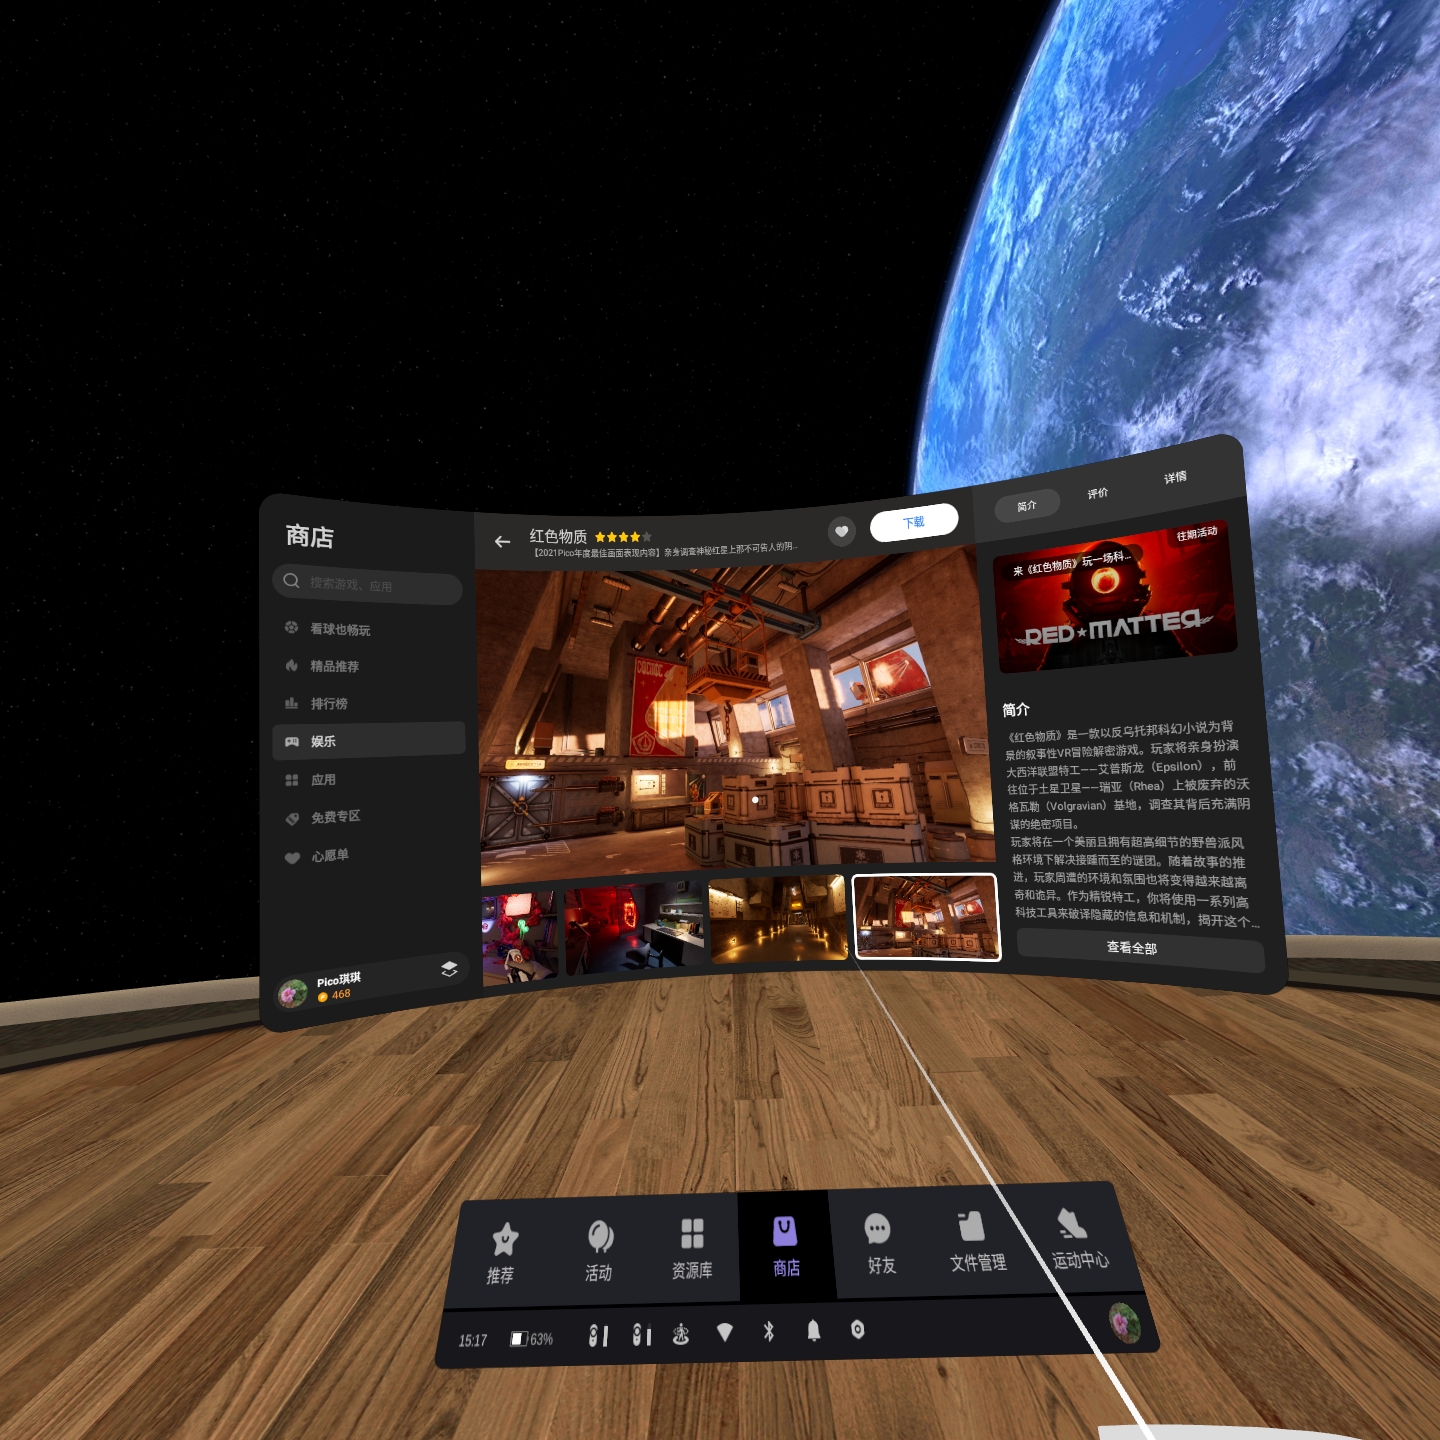Click the 下载 download button
Image resolution: width=1440 pixels, height=1440 pixels.
(914, 522)
